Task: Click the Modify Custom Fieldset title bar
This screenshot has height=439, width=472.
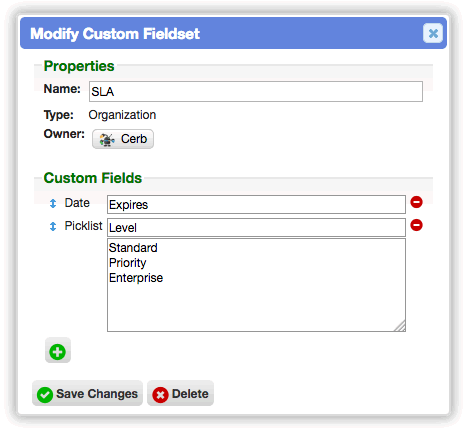Action: click(x=233, y=33)
